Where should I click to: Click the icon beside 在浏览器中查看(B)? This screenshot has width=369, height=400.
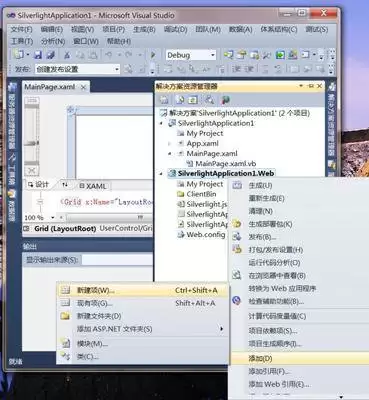(x=237, y=275)
